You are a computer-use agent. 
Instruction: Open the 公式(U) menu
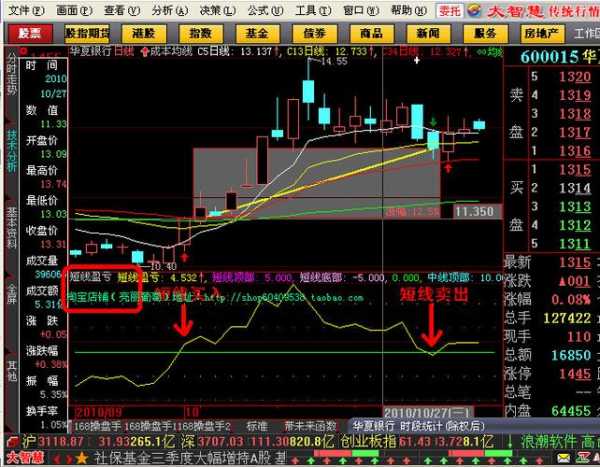265,11
